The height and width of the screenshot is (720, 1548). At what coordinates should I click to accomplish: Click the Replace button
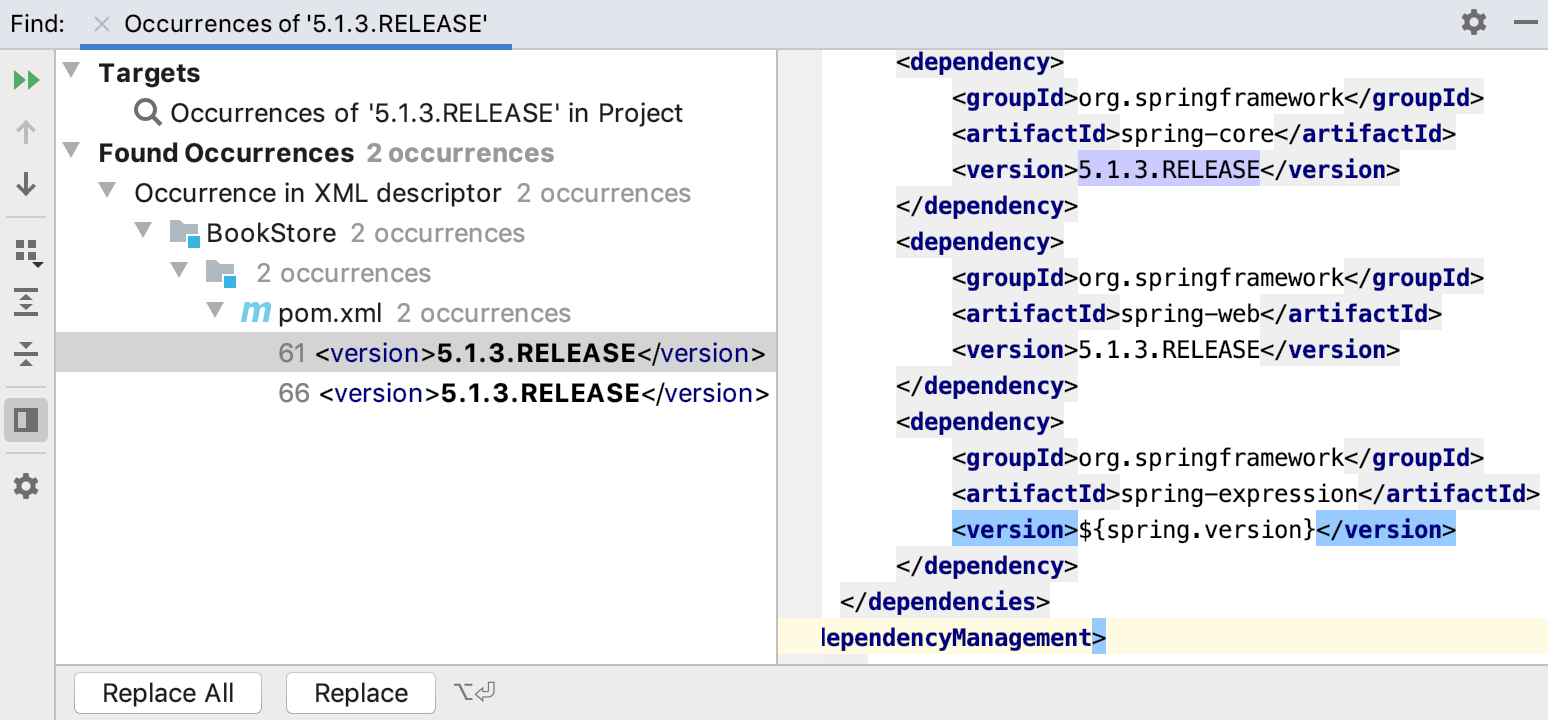click(361, 693)
